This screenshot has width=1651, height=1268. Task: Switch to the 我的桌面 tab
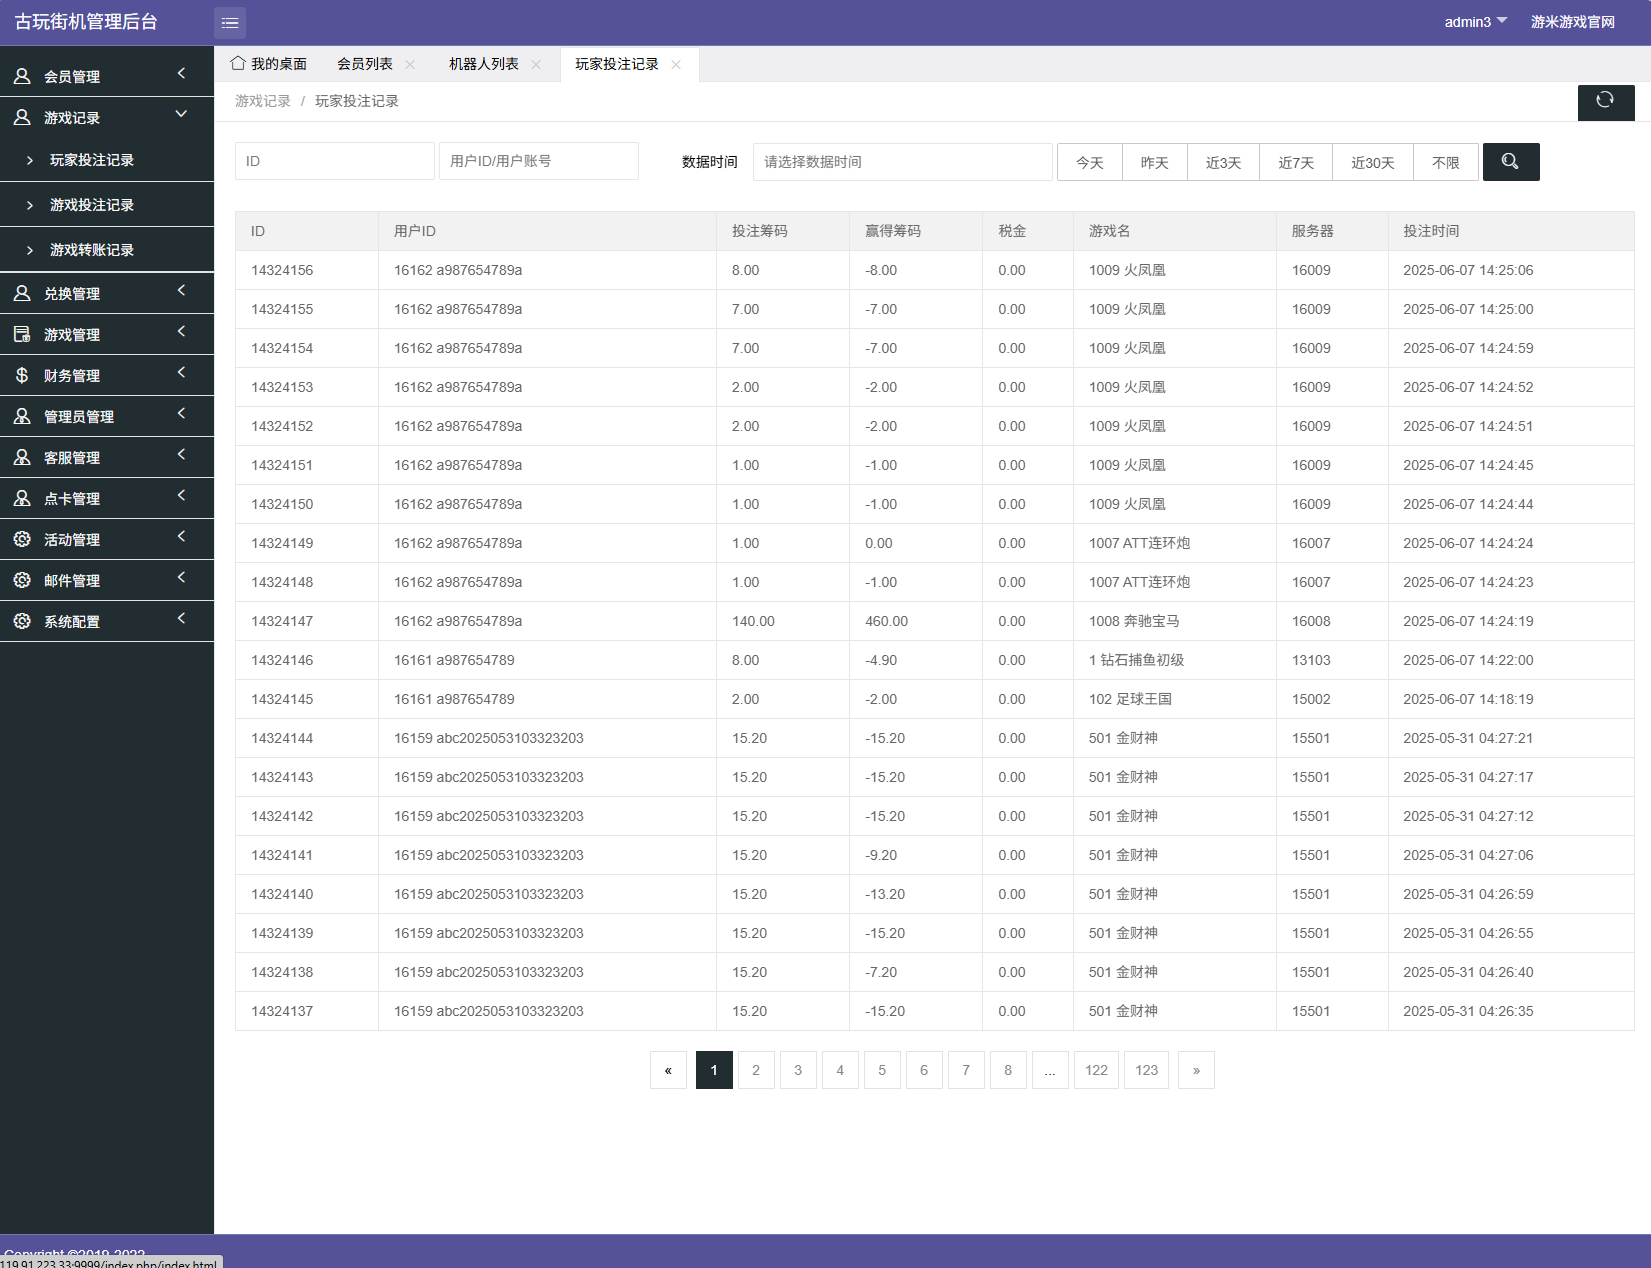pyautogui.click(x=269, y=64)
